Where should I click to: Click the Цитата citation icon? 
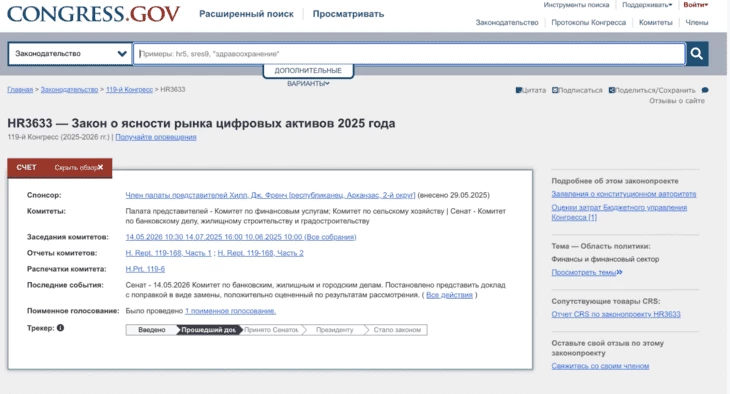tap(519, 90)
